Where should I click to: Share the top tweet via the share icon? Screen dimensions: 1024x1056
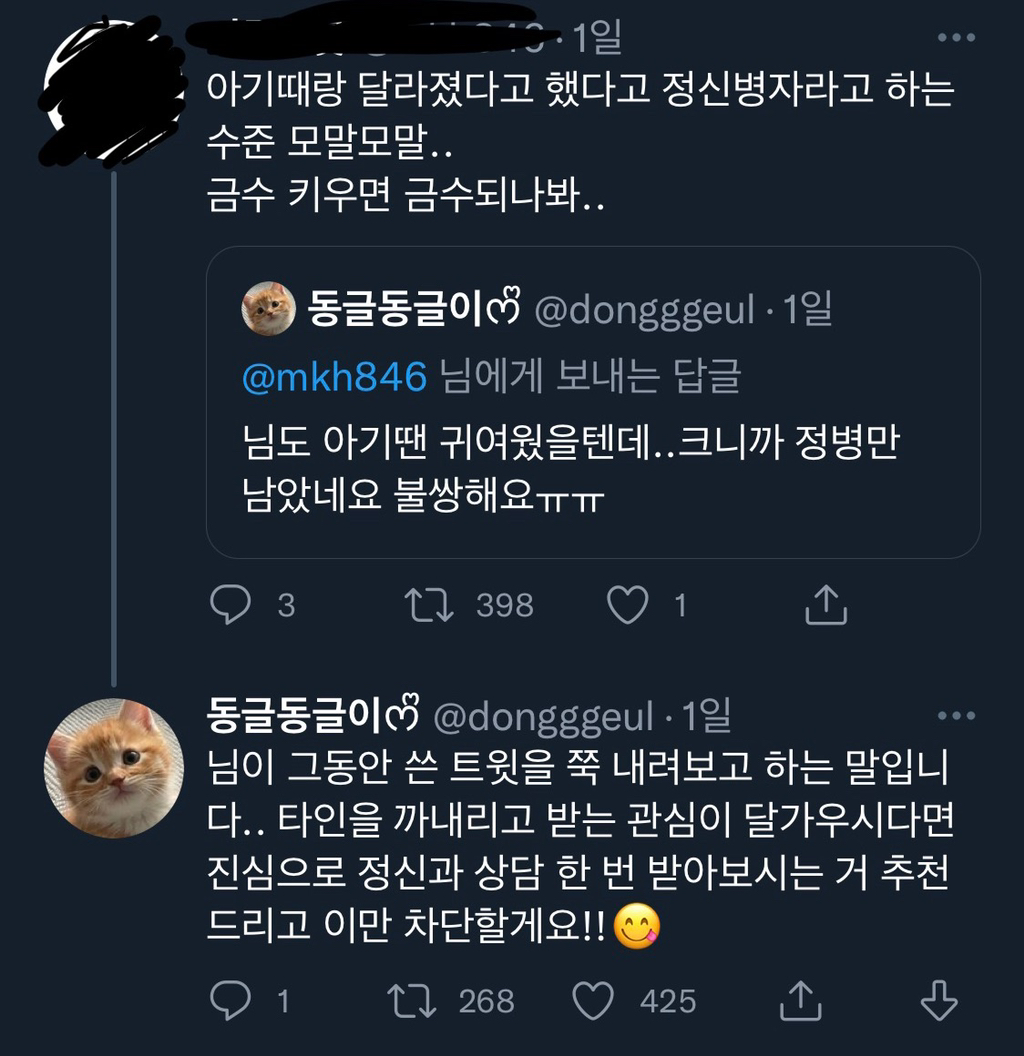826,605
